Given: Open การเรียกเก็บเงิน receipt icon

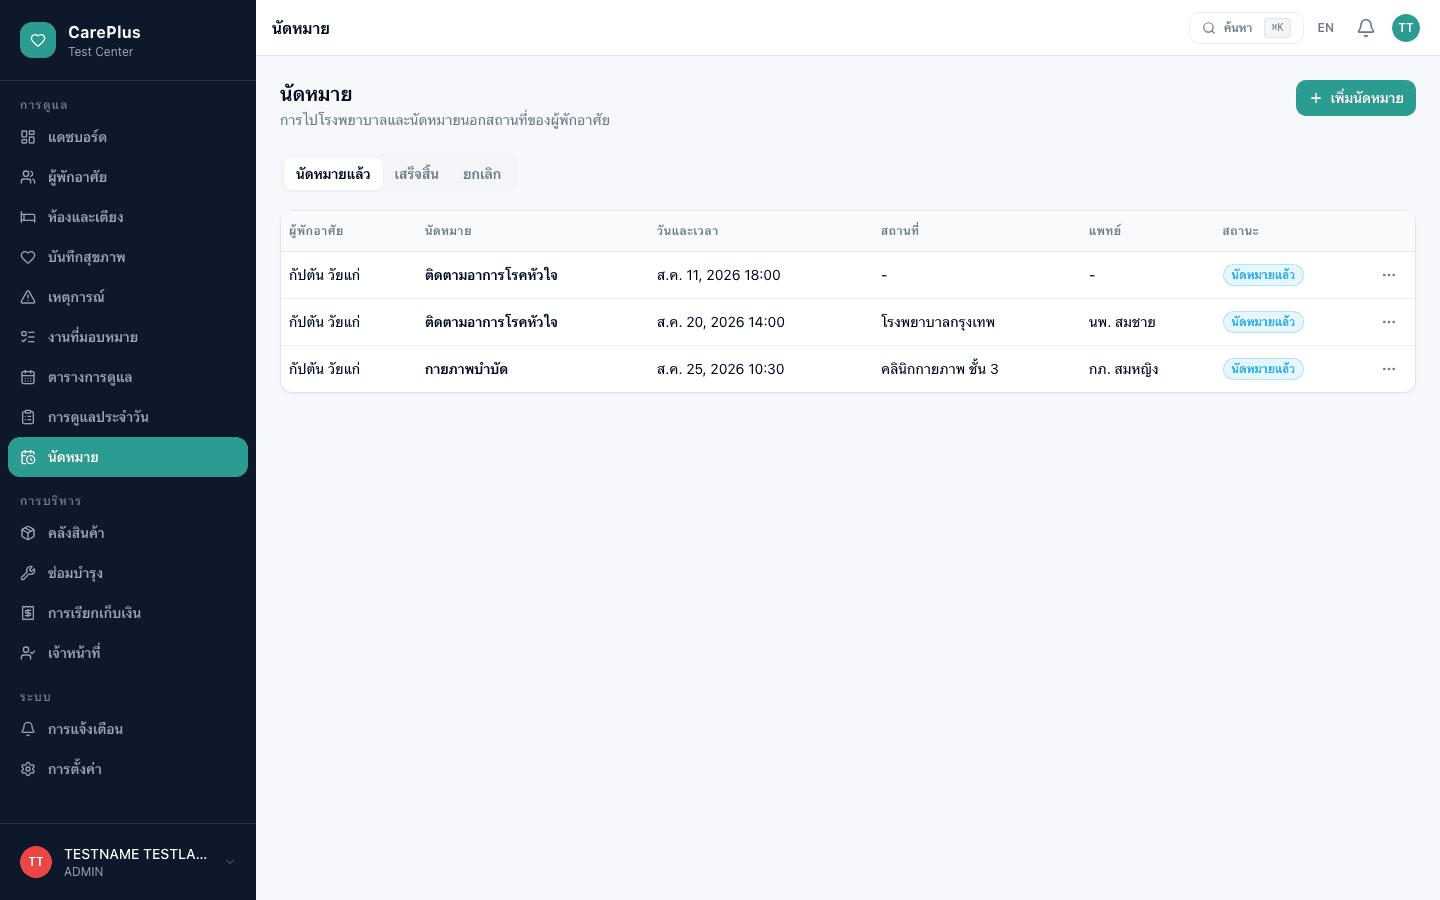Looking at the screenshot, I should [28, 613].
